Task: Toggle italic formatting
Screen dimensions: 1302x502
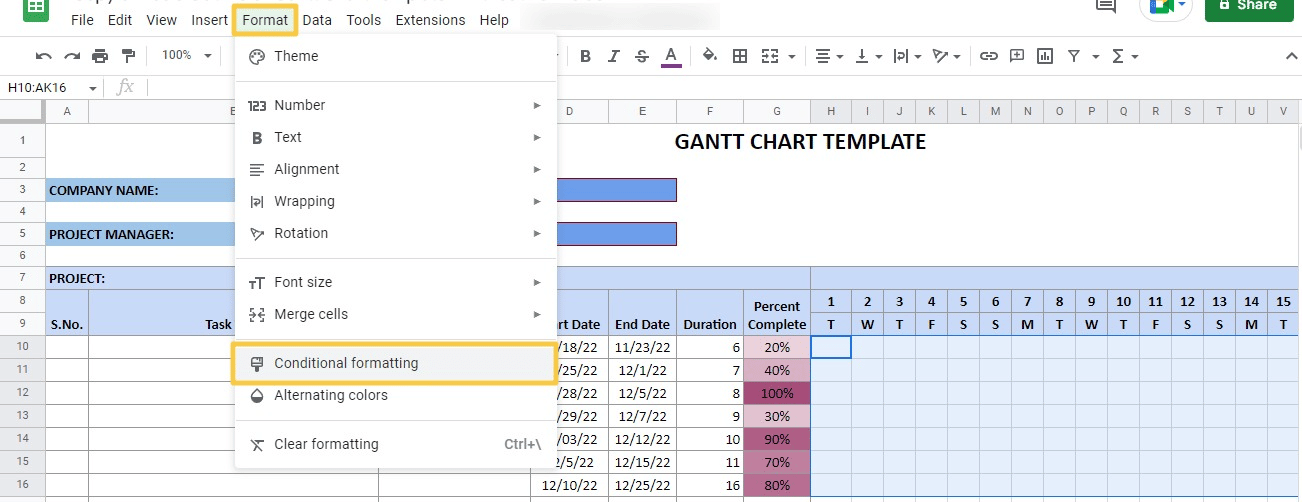Action: 614,56
